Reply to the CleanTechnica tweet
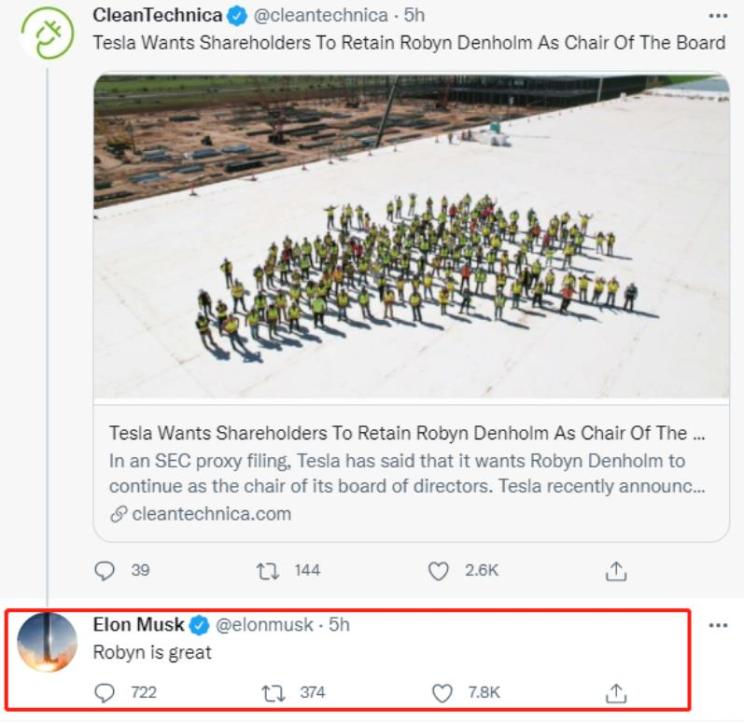Screen dimensions: 744x723 pyautogui.click(x=105, y=570)
